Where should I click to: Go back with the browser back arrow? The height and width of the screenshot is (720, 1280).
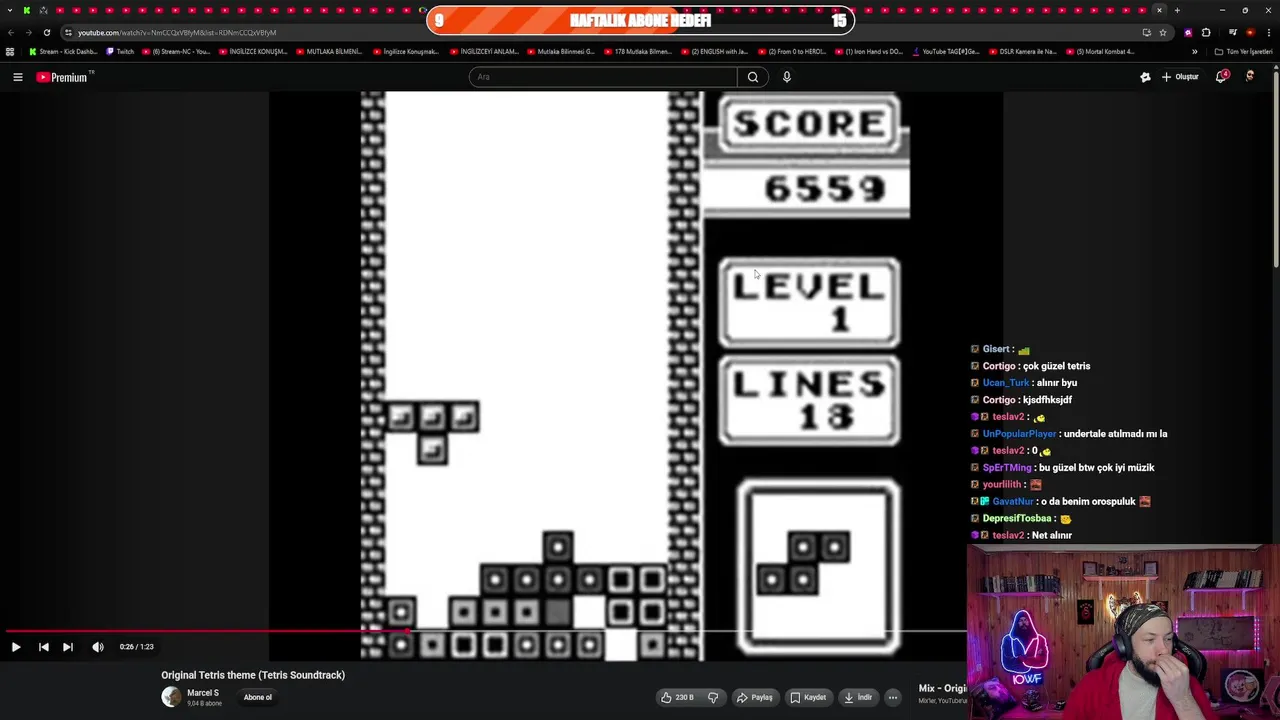10,32
